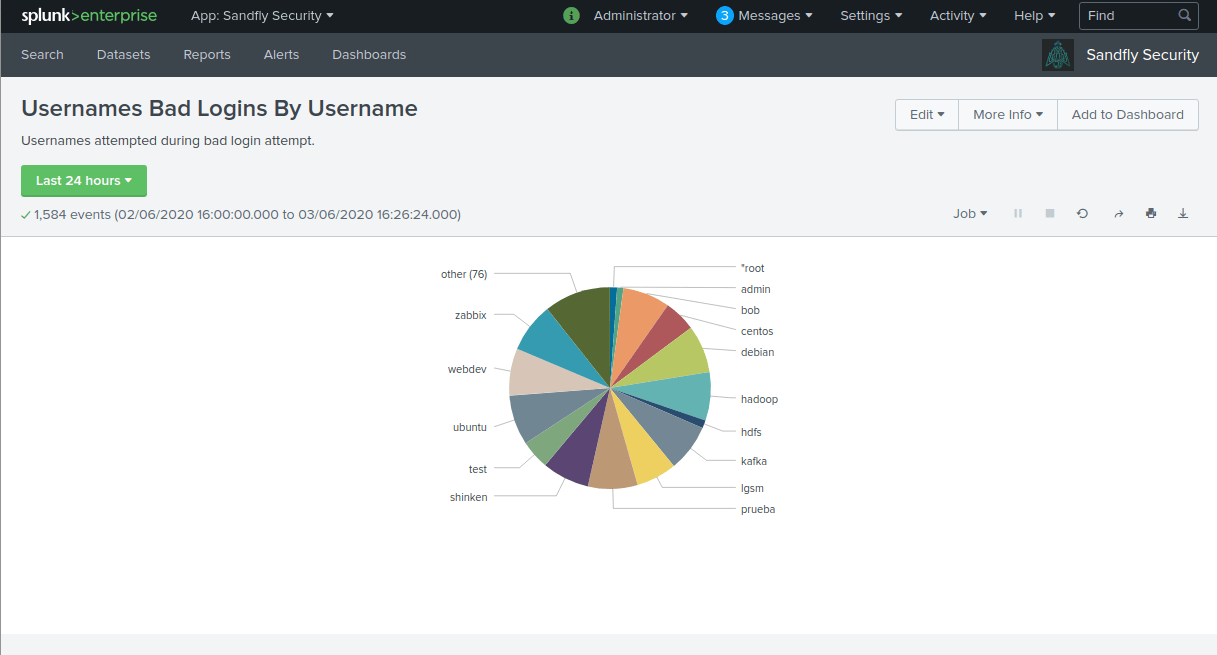Change the Last 24 hours time range
The width and height of the screenshot is (1217, 655).
[84, 181]
